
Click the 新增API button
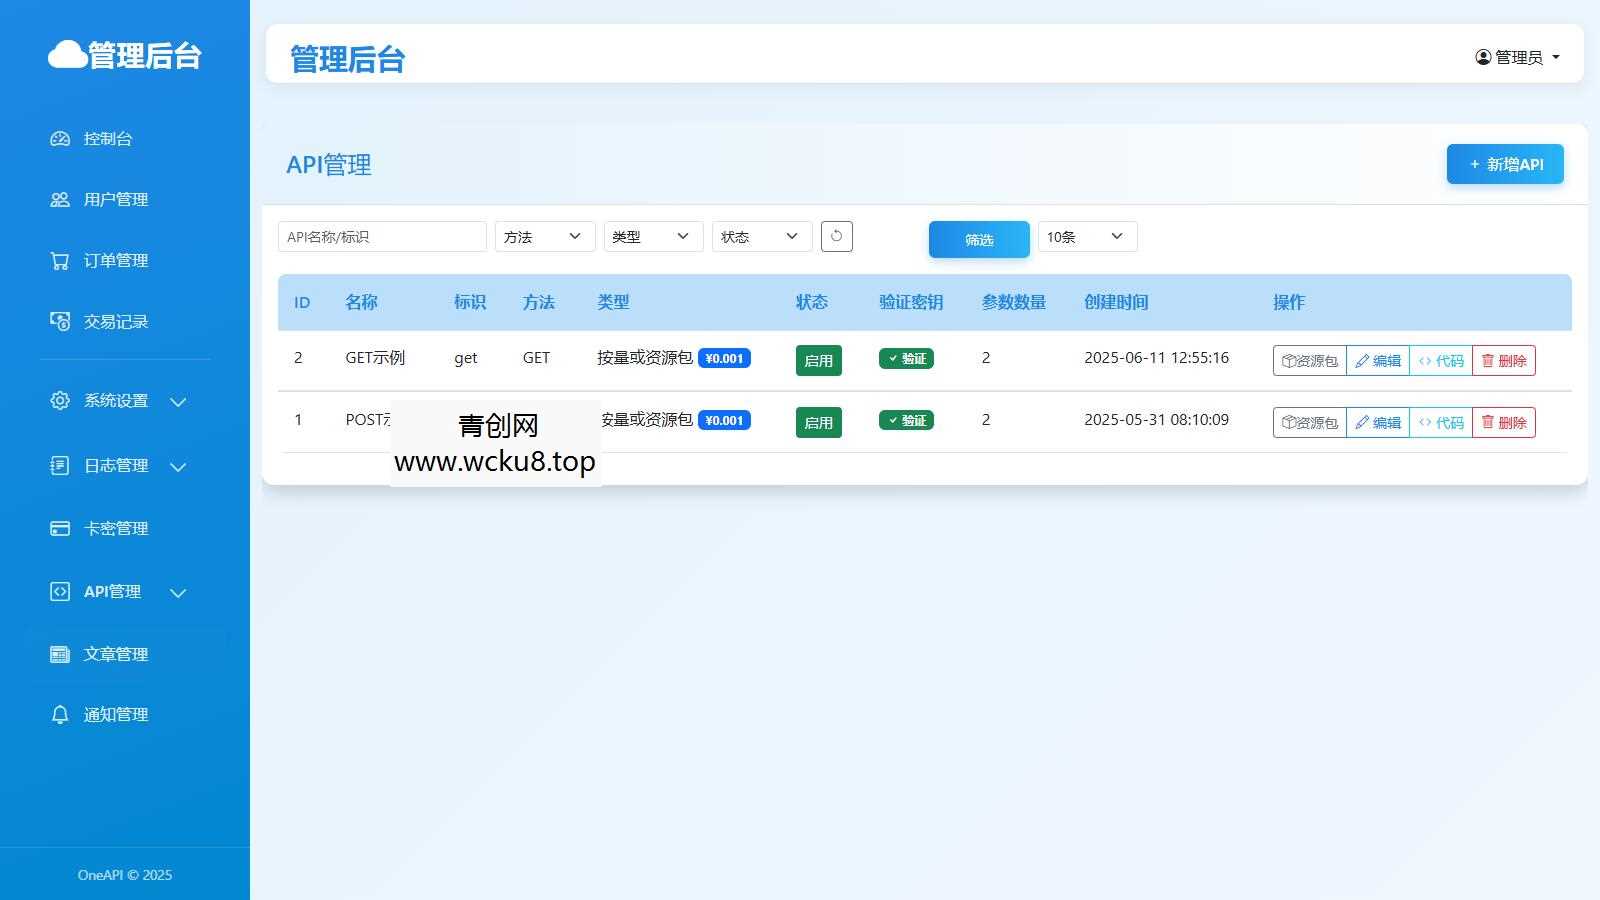(1504, 164)
